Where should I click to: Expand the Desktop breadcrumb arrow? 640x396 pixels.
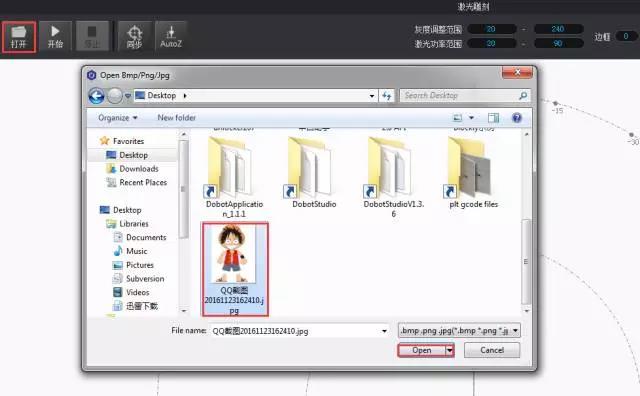(185, 96)
